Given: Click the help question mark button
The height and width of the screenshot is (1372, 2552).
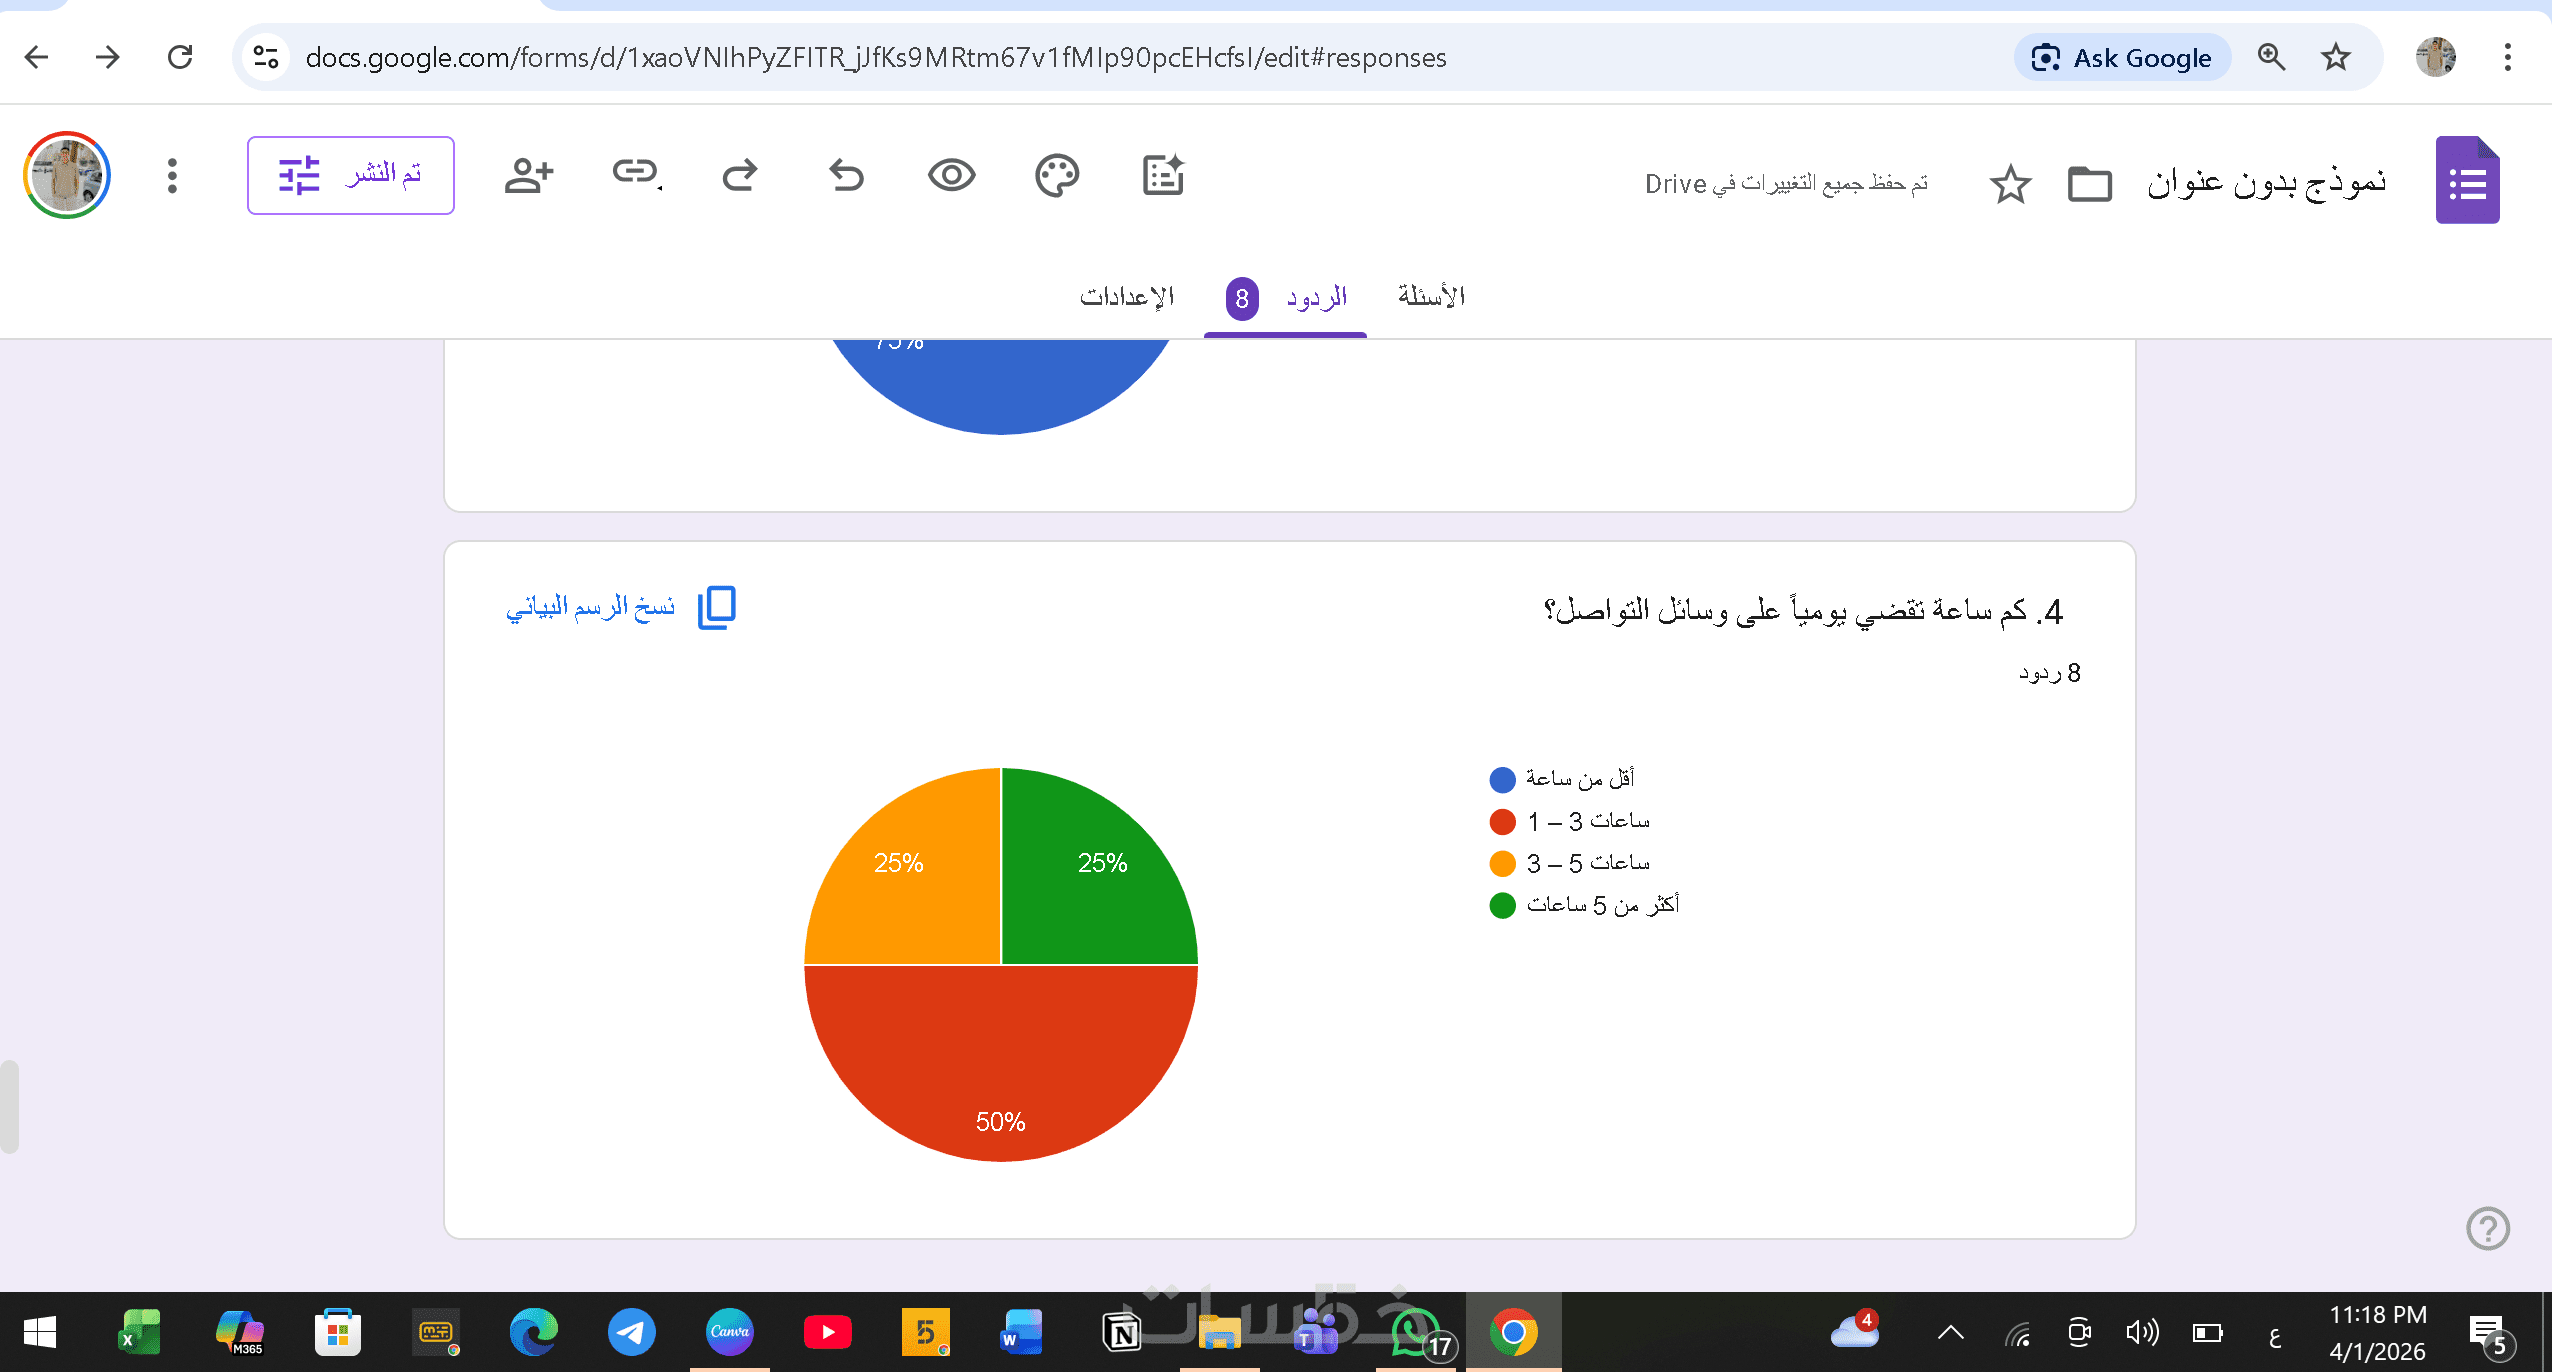Looking at the screenshot, I should coord(2487,1228).
